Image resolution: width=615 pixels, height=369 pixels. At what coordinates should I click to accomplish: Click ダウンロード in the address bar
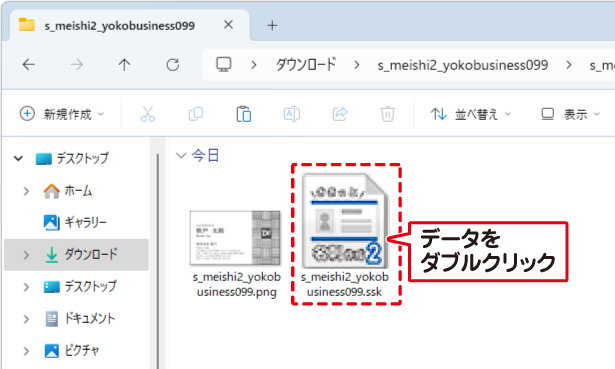point(306,64)
